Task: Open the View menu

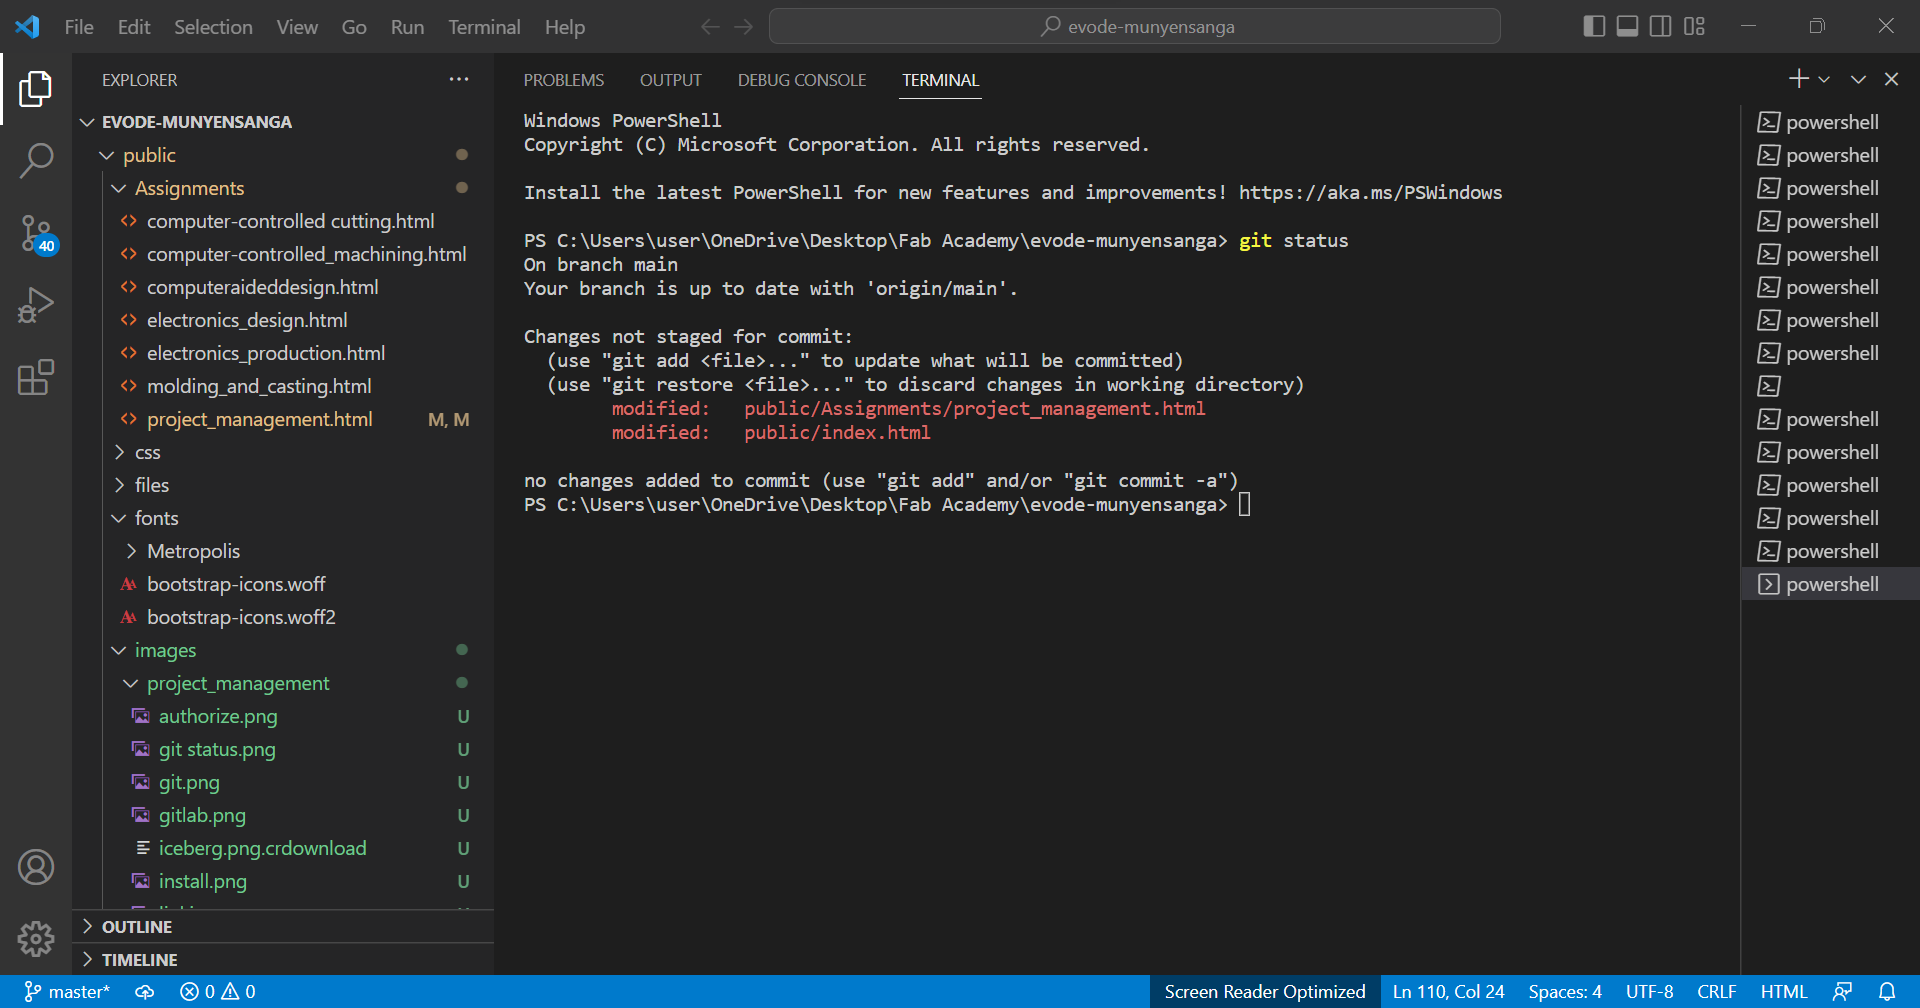Action: pyautogui.click(x=297, y=27)
